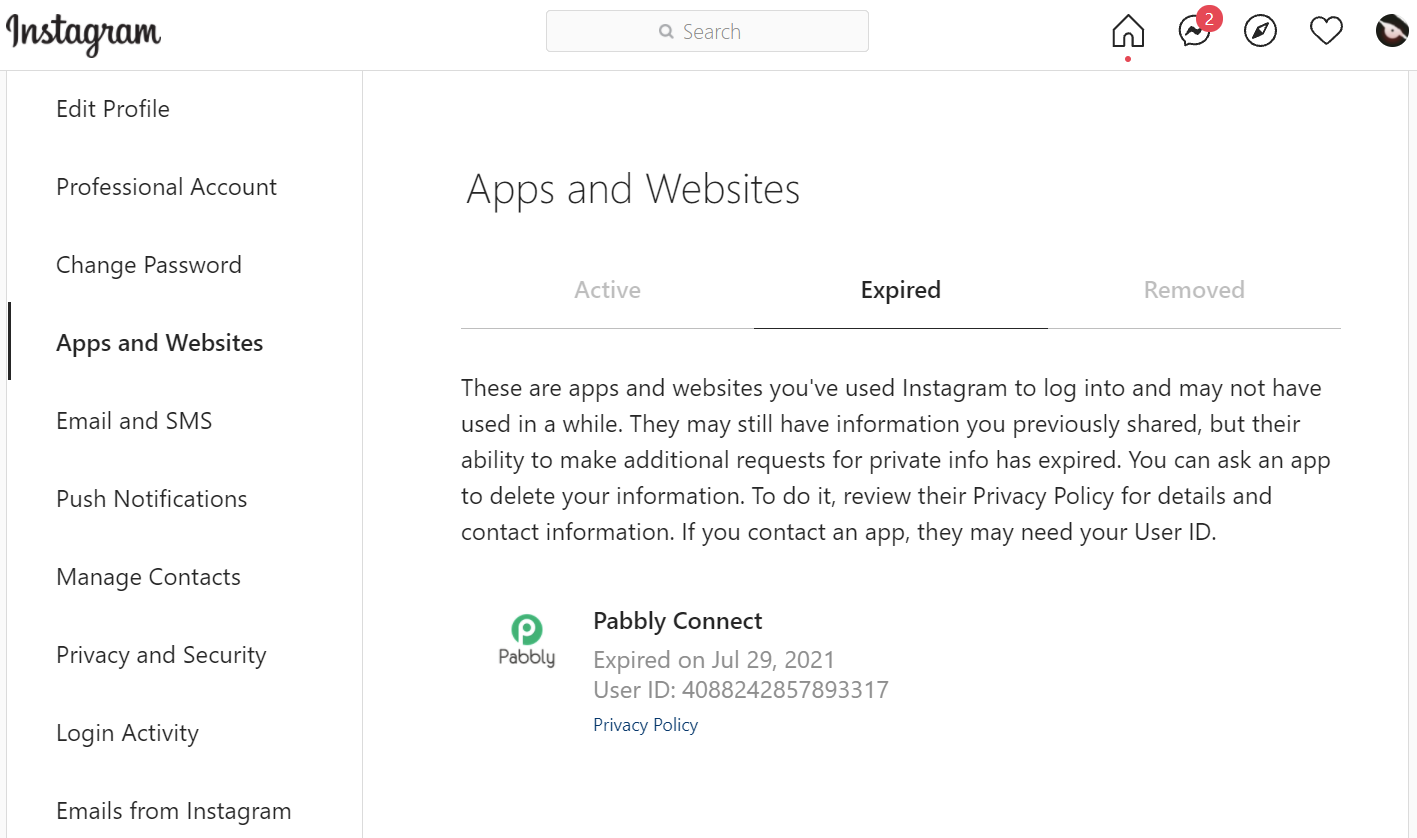Click the Pabbly app logo
The image size is (1417, 838).
tap(527, 641)
